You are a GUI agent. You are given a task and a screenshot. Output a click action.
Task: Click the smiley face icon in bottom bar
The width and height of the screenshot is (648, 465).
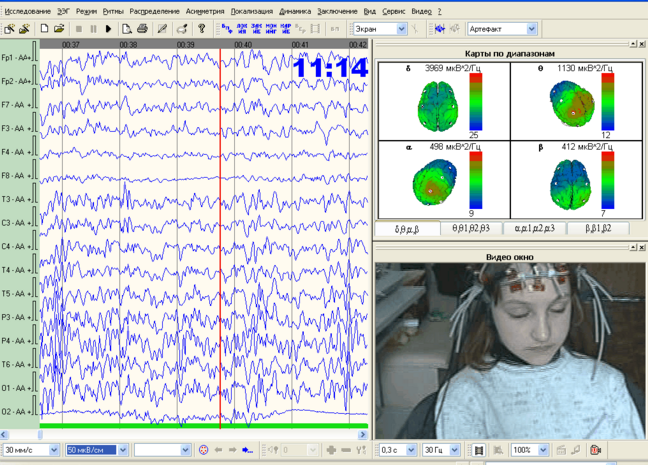[x=204, y=451]
